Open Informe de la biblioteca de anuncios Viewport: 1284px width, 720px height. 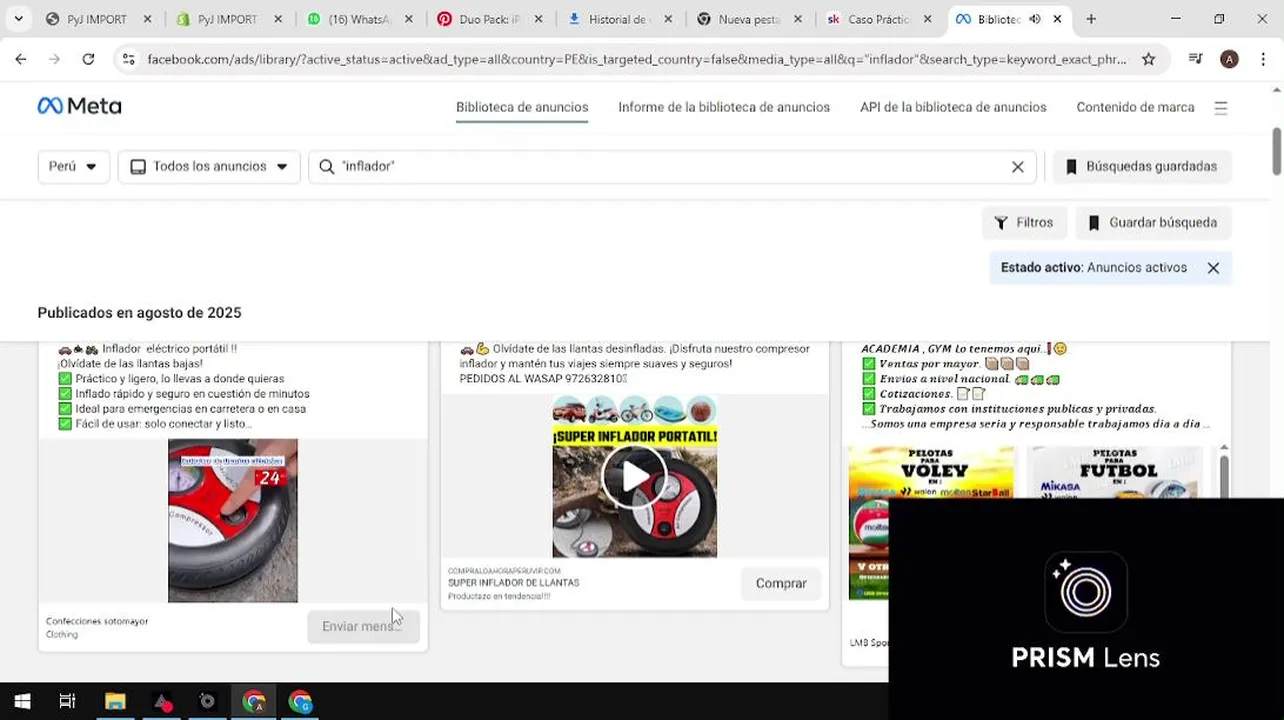tap(724, 107)
